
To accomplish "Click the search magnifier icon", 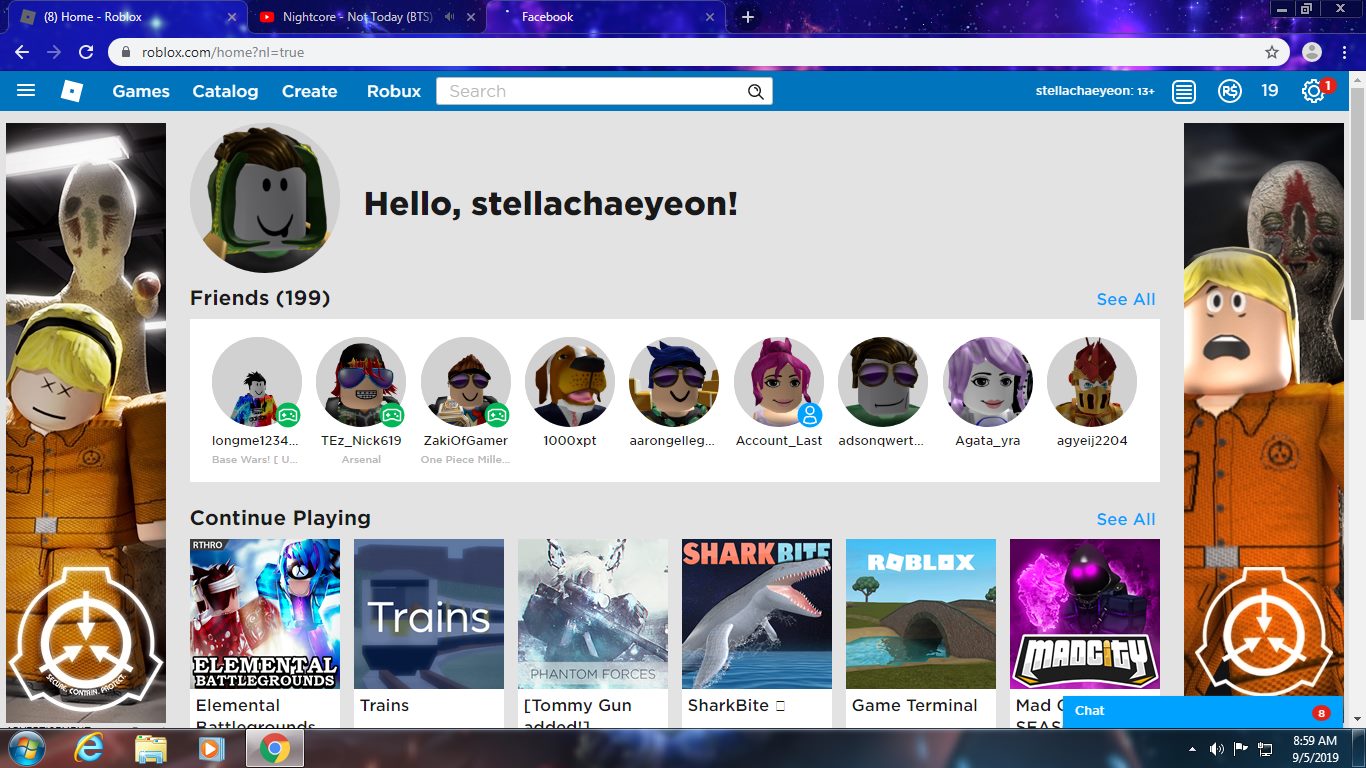I will pos(756,92).
